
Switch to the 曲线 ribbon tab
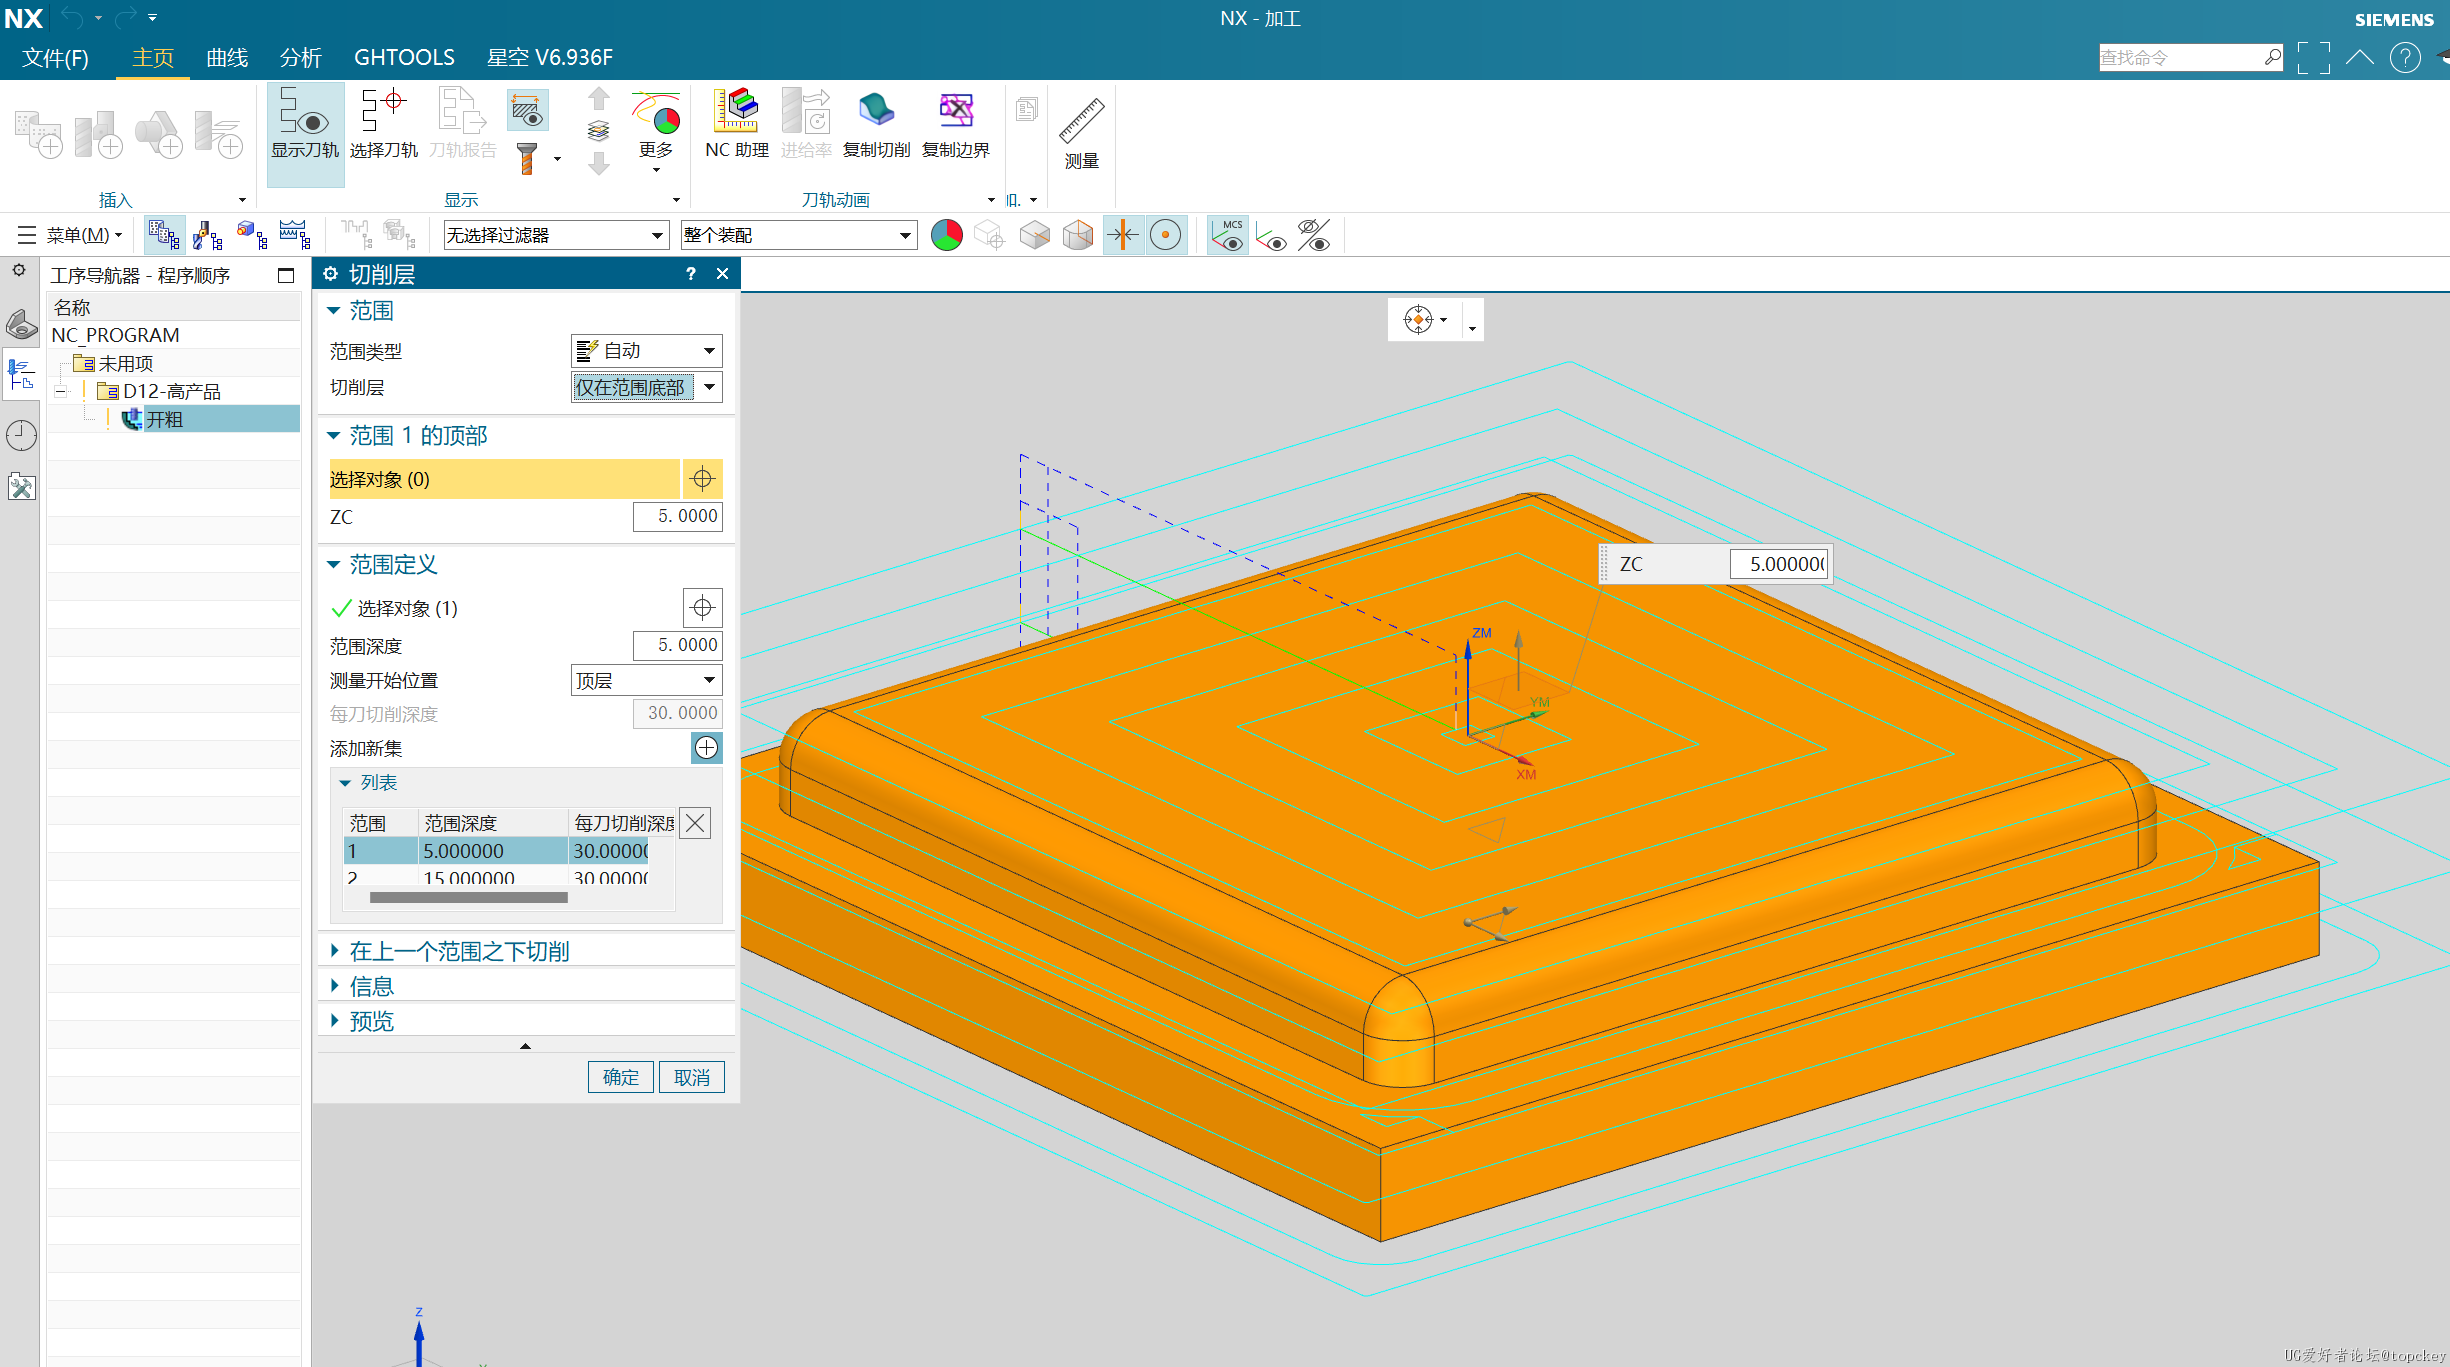tap(227, 58)
